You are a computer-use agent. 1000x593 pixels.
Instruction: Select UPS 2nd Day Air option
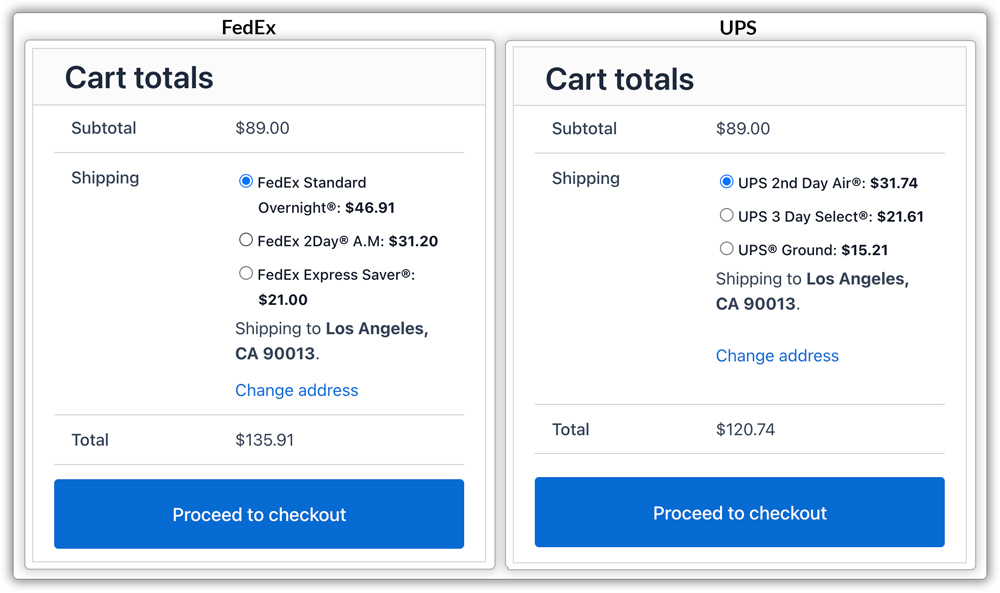(727, 181)
